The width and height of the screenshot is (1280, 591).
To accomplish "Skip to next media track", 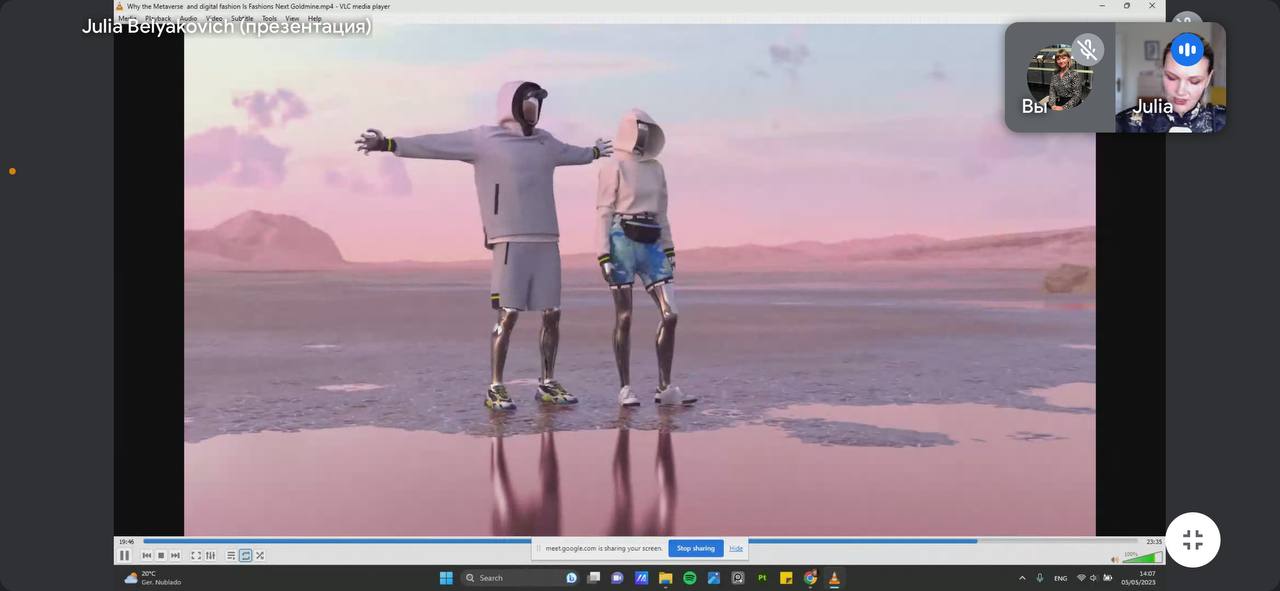I will 175,555.
